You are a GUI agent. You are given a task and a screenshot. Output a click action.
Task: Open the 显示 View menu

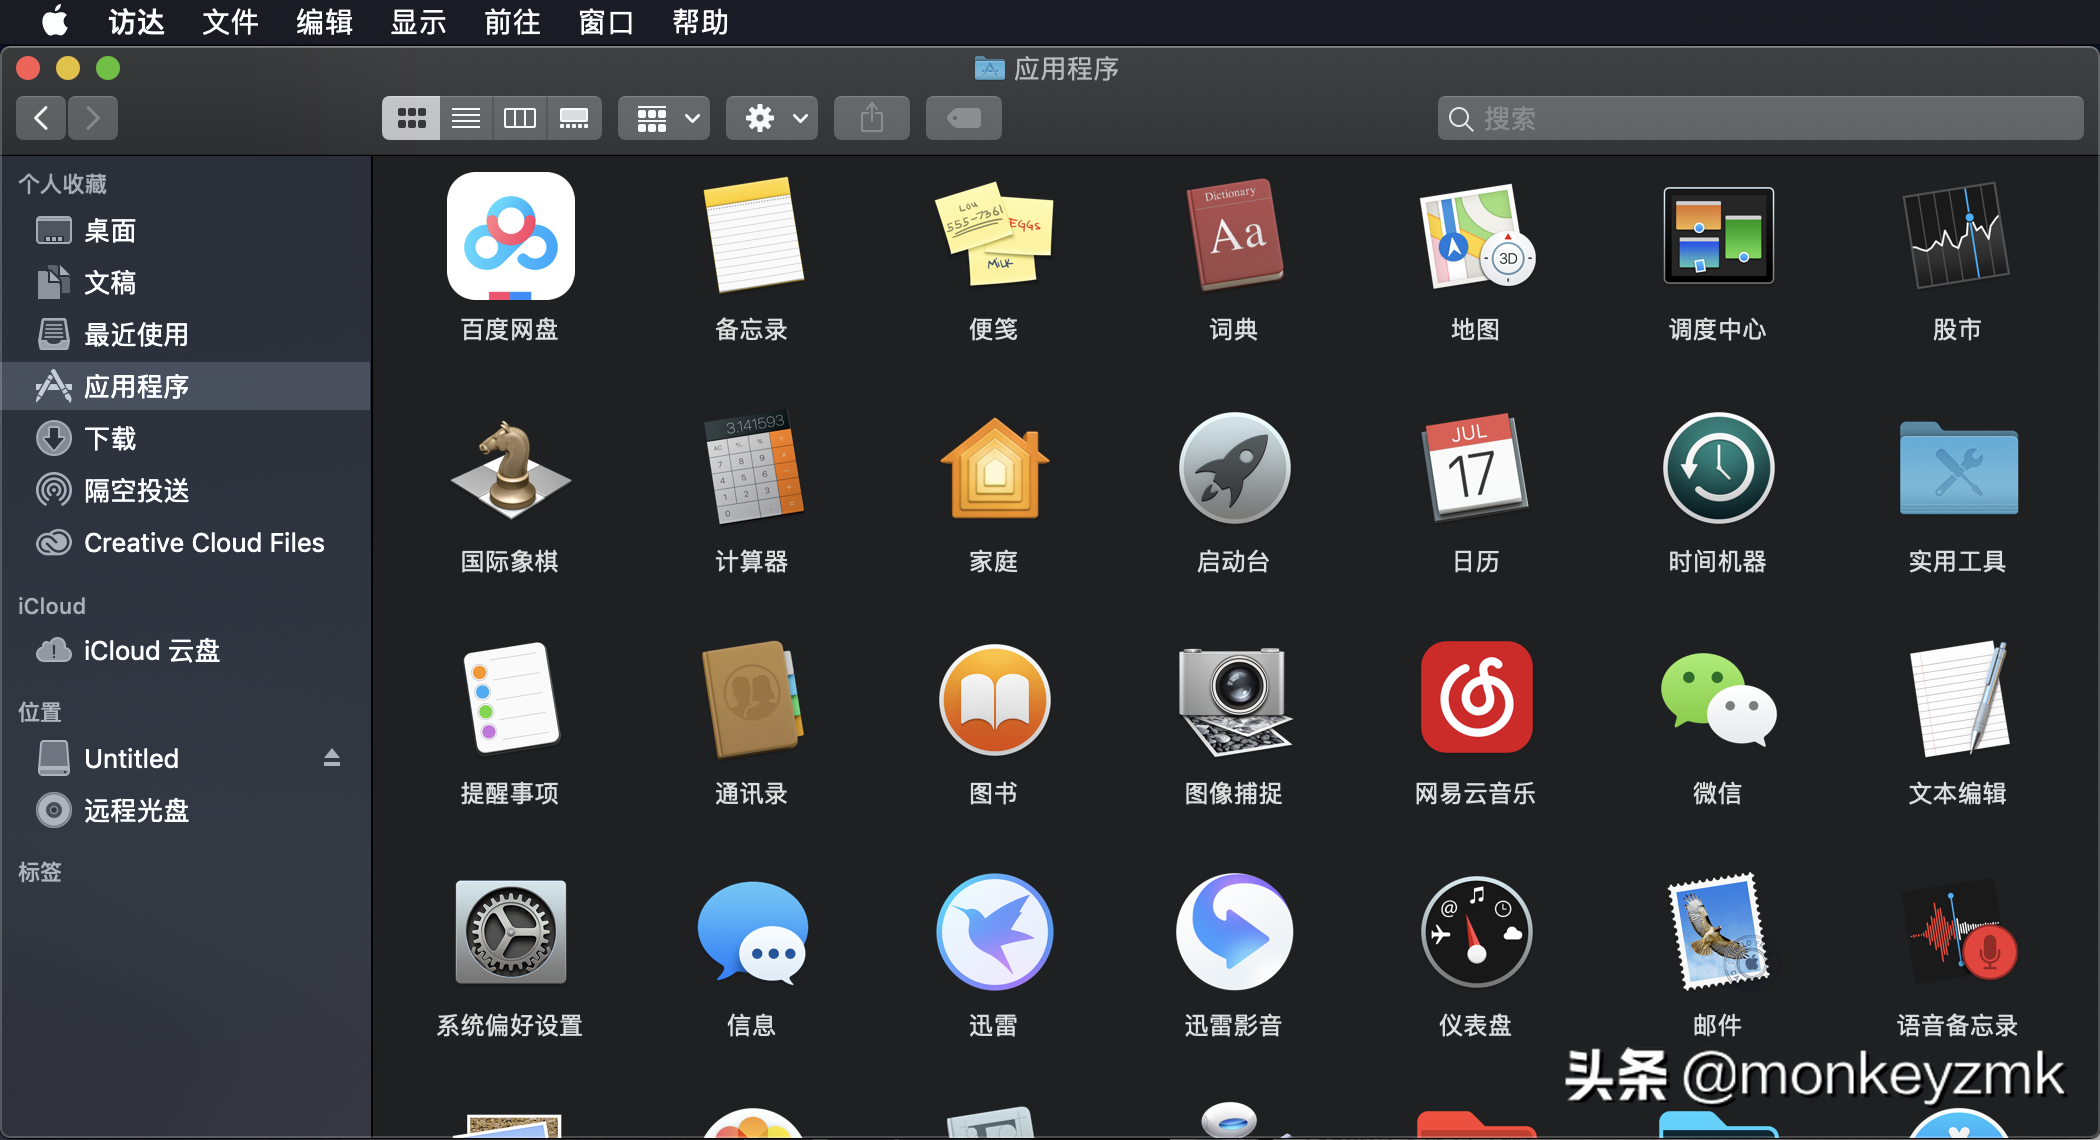click(x=418, y=22)
